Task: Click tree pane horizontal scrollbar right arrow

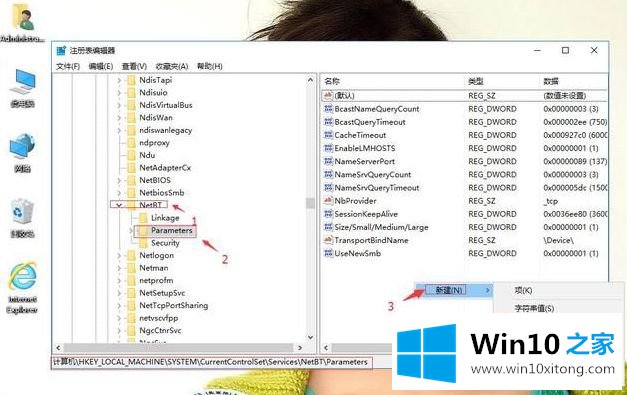Action: (x=300, y=348)
